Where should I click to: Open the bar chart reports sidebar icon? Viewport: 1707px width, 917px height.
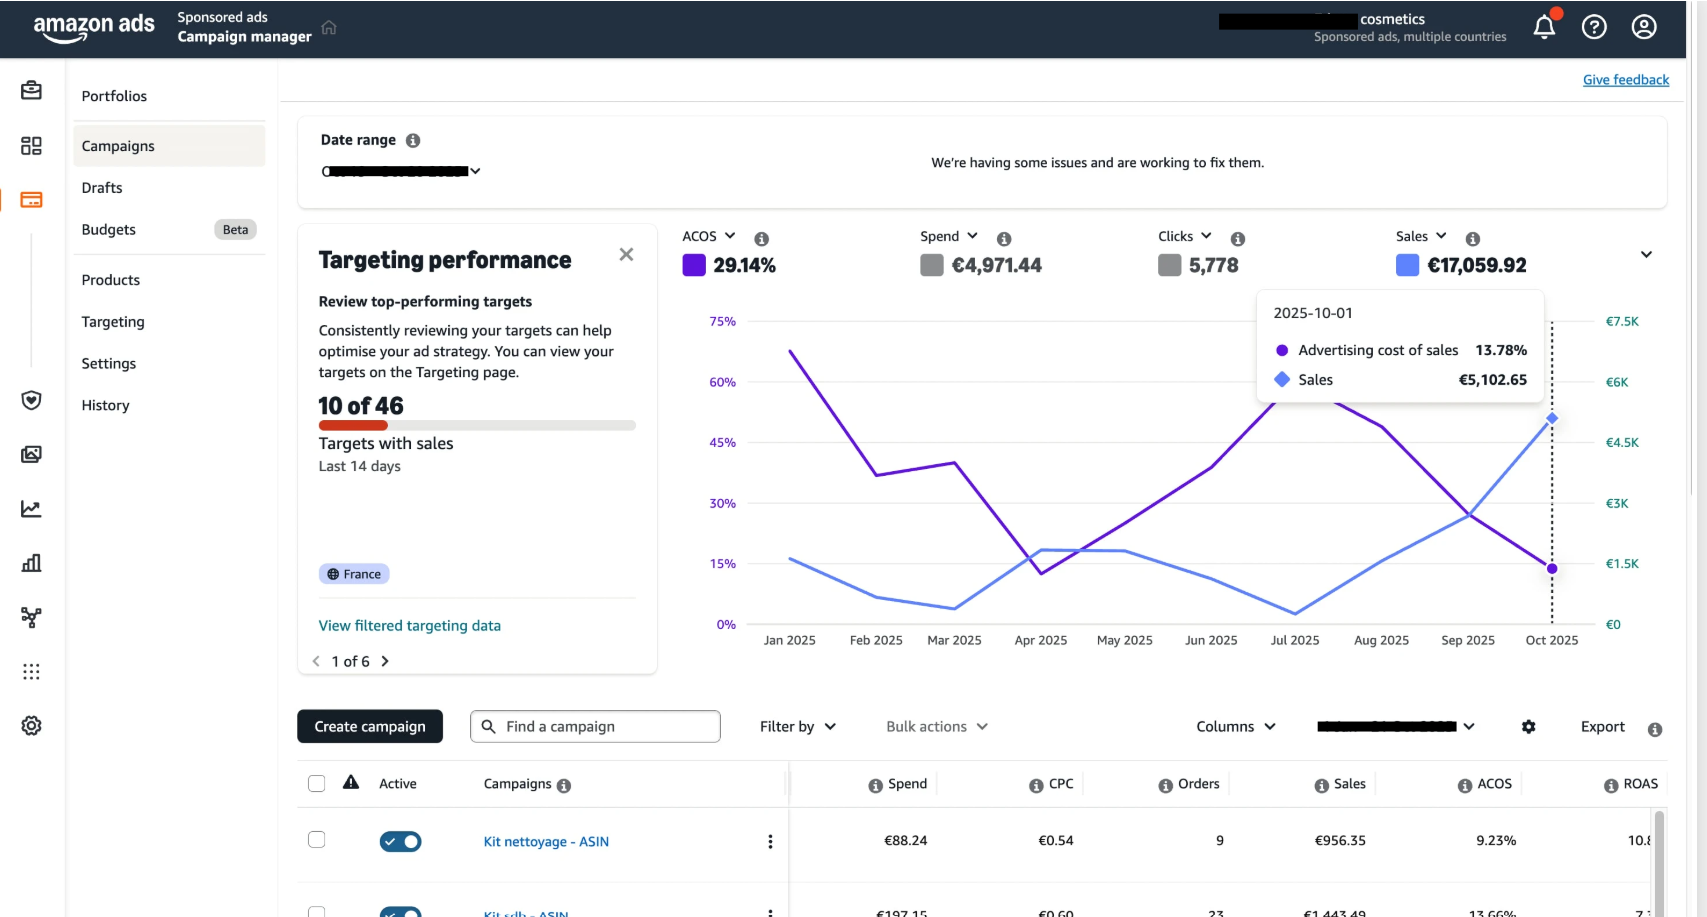pos(31,563)
